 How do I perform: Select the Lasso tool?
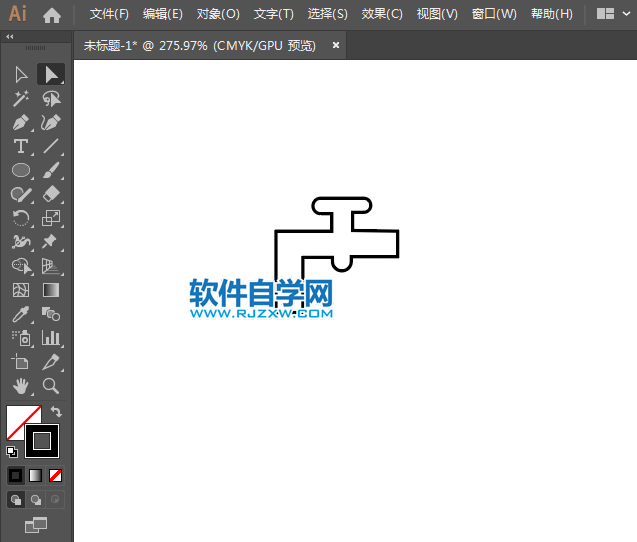51,99
